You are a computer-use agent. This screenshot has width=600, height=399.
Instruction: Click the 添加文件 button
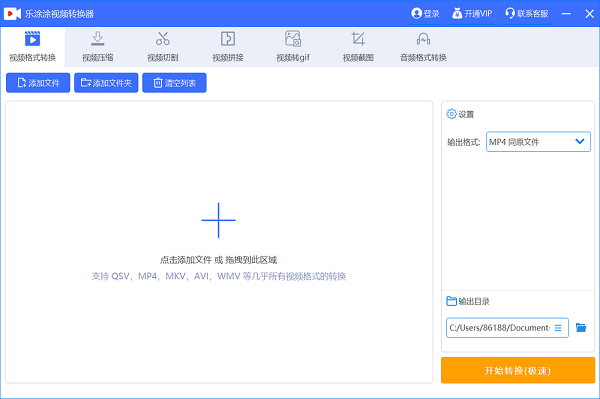38,83
